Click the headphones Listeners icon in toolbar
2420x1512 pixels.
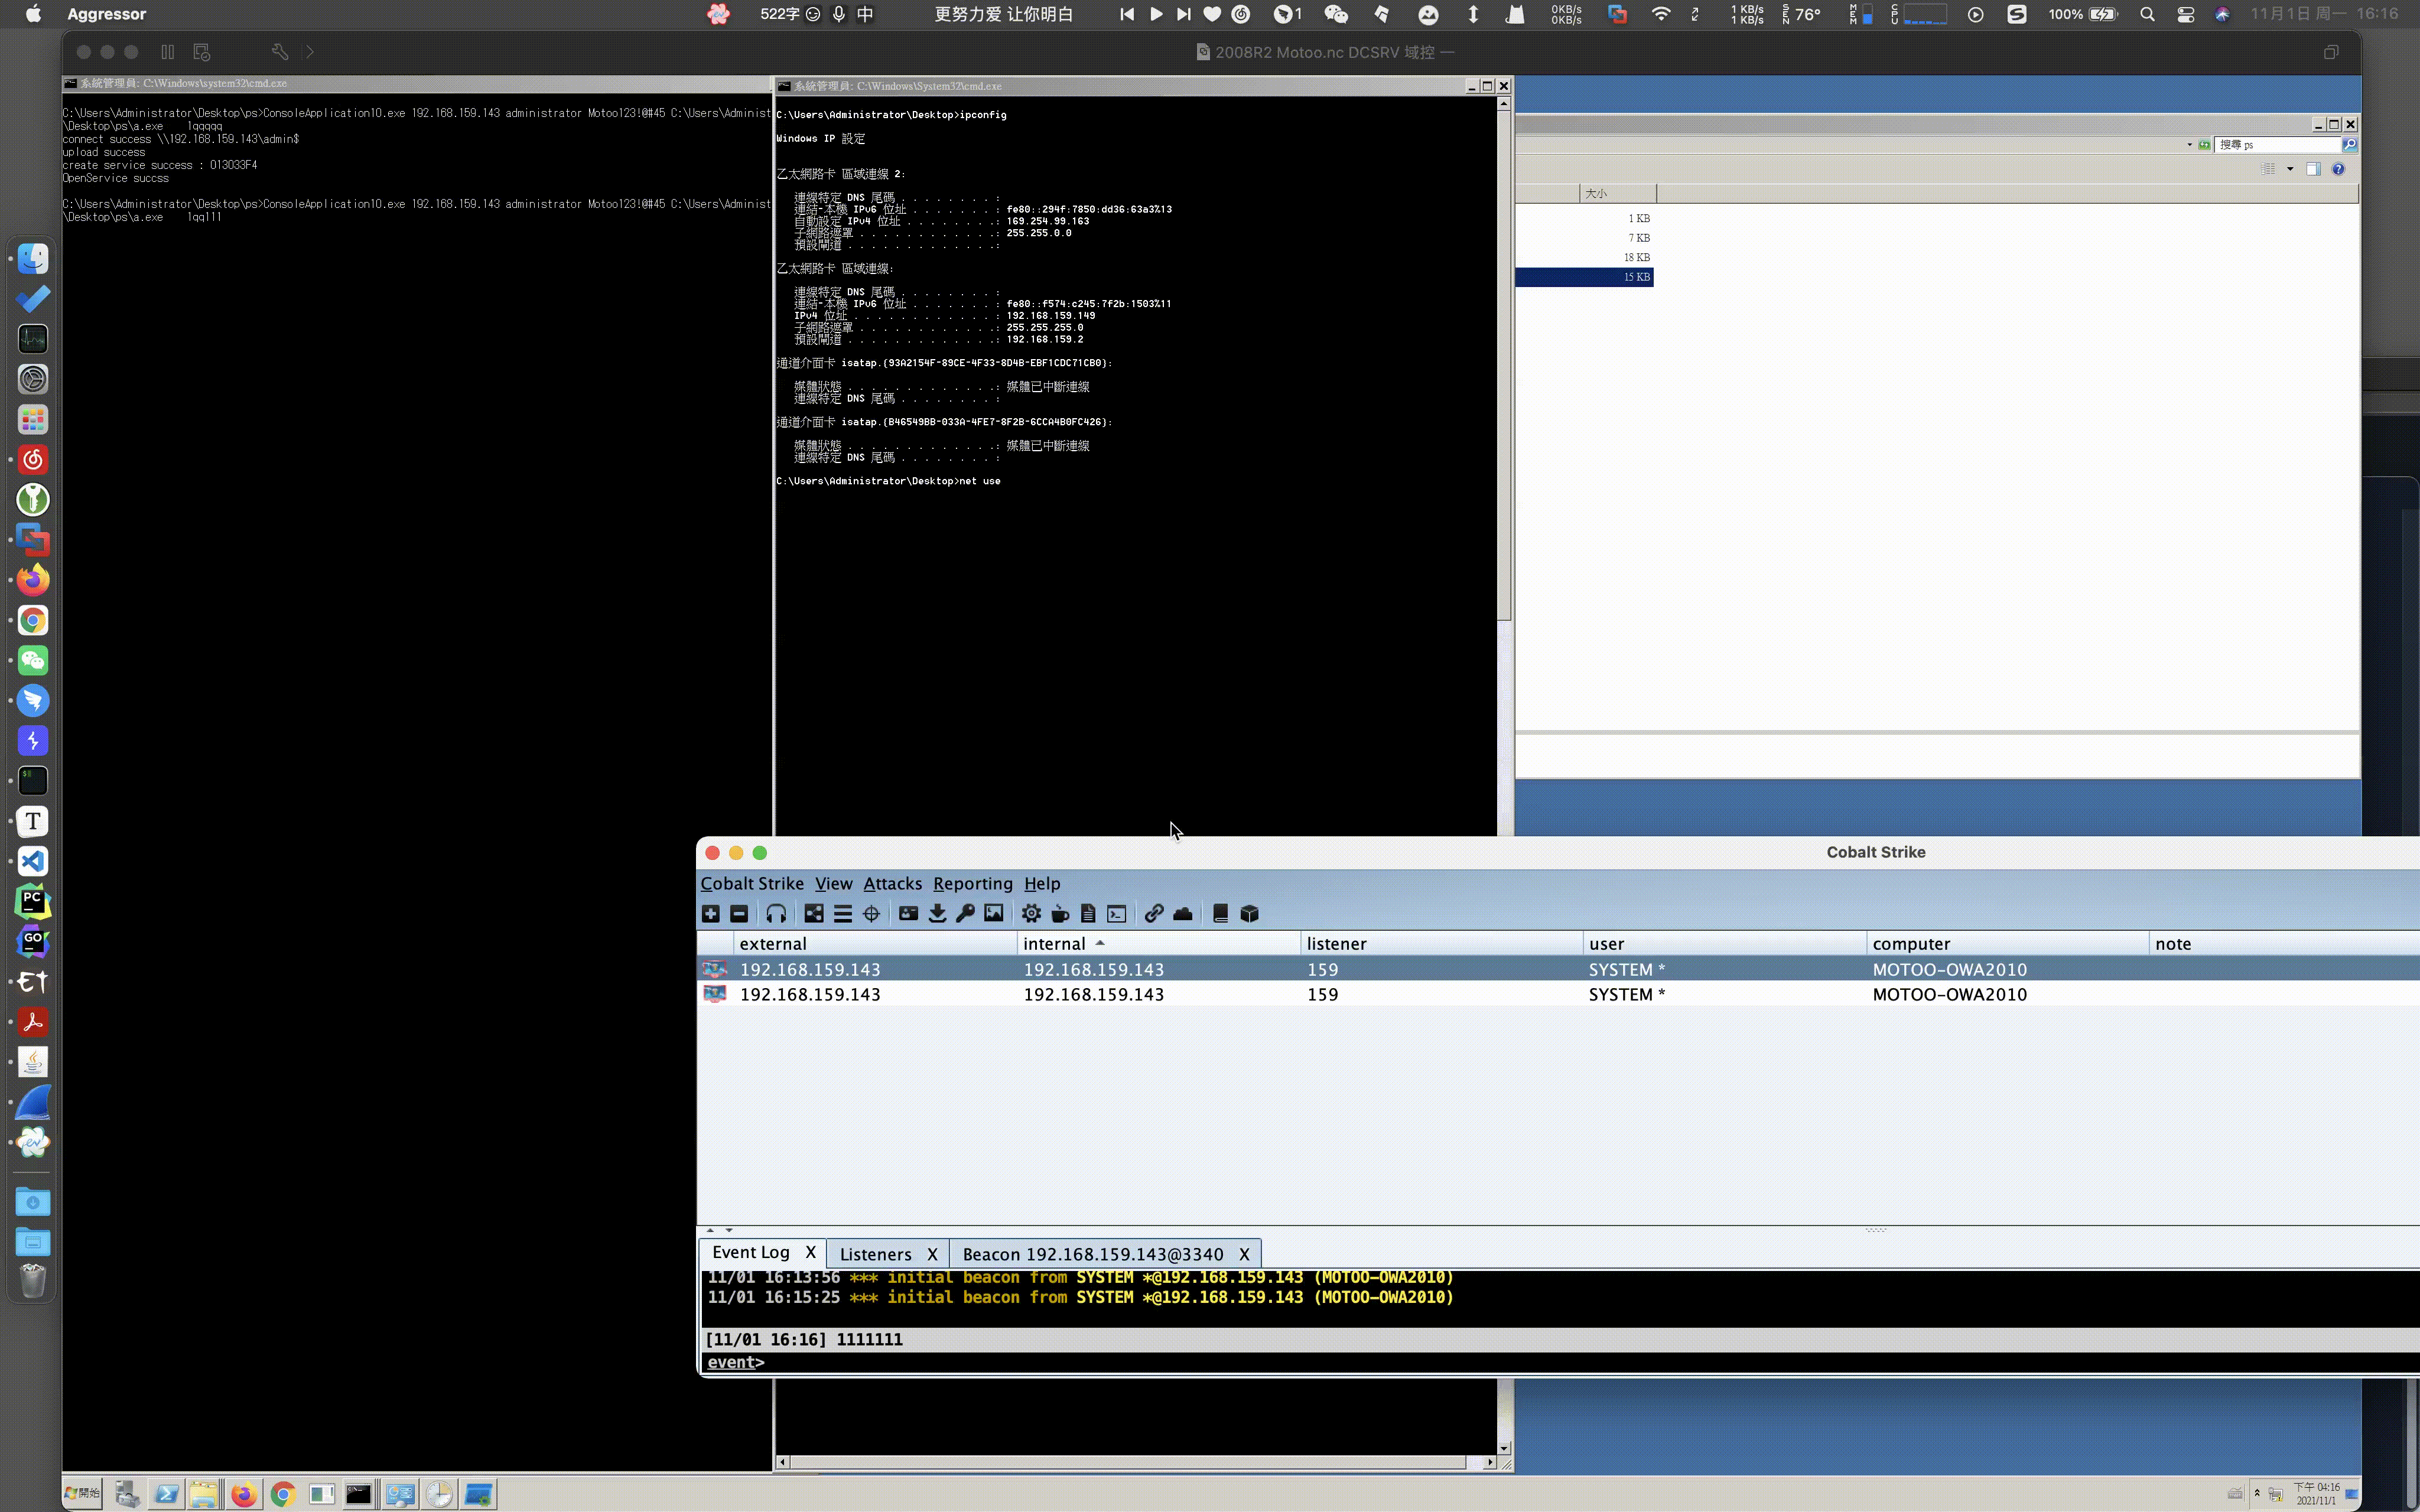[x=776, y=913]
